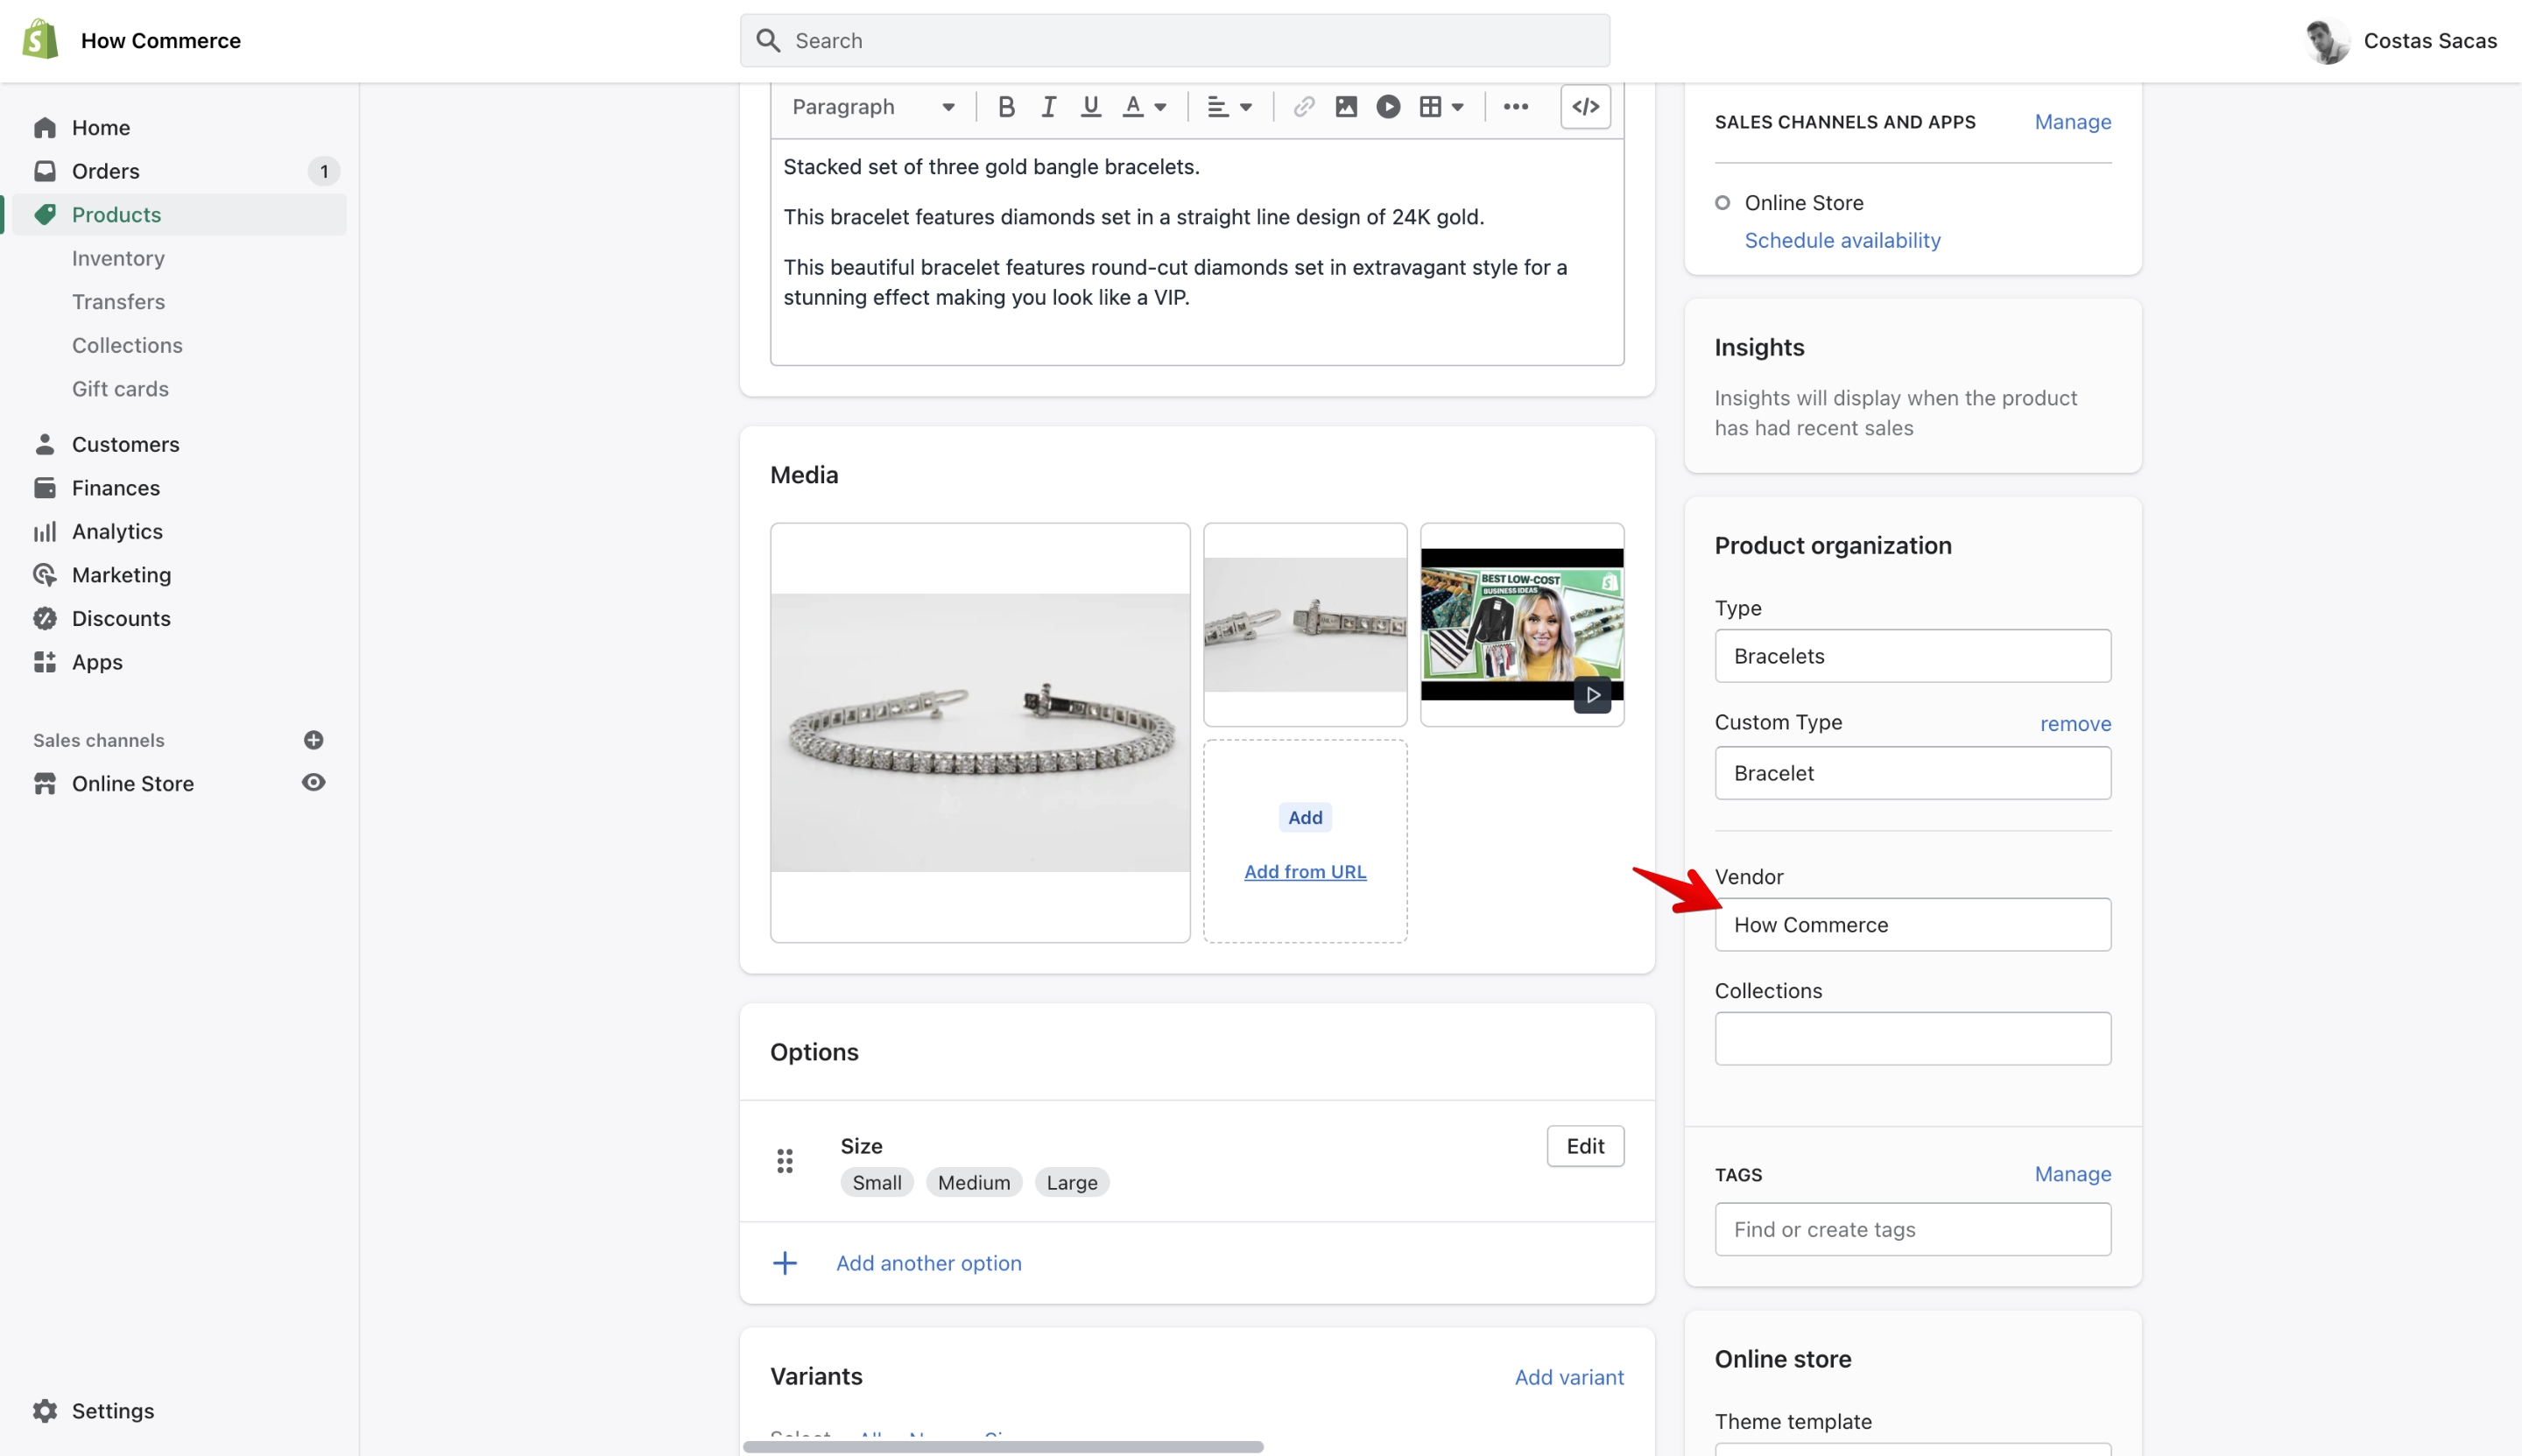Click the Online Store storefront icon
The image size is (2522, 1456).
point(45,783)
